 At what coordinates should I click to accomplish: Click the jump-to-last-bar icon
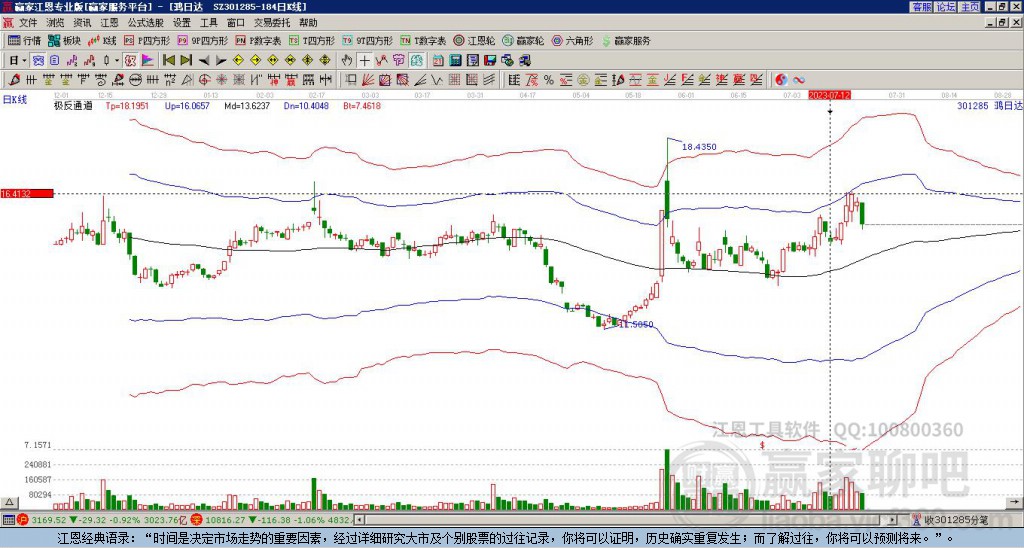point(185,61)
